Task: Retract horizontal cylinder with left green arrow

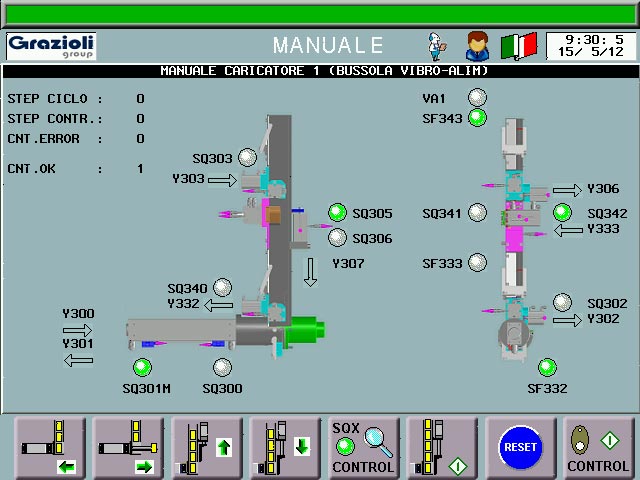Action: pos(50,448)
